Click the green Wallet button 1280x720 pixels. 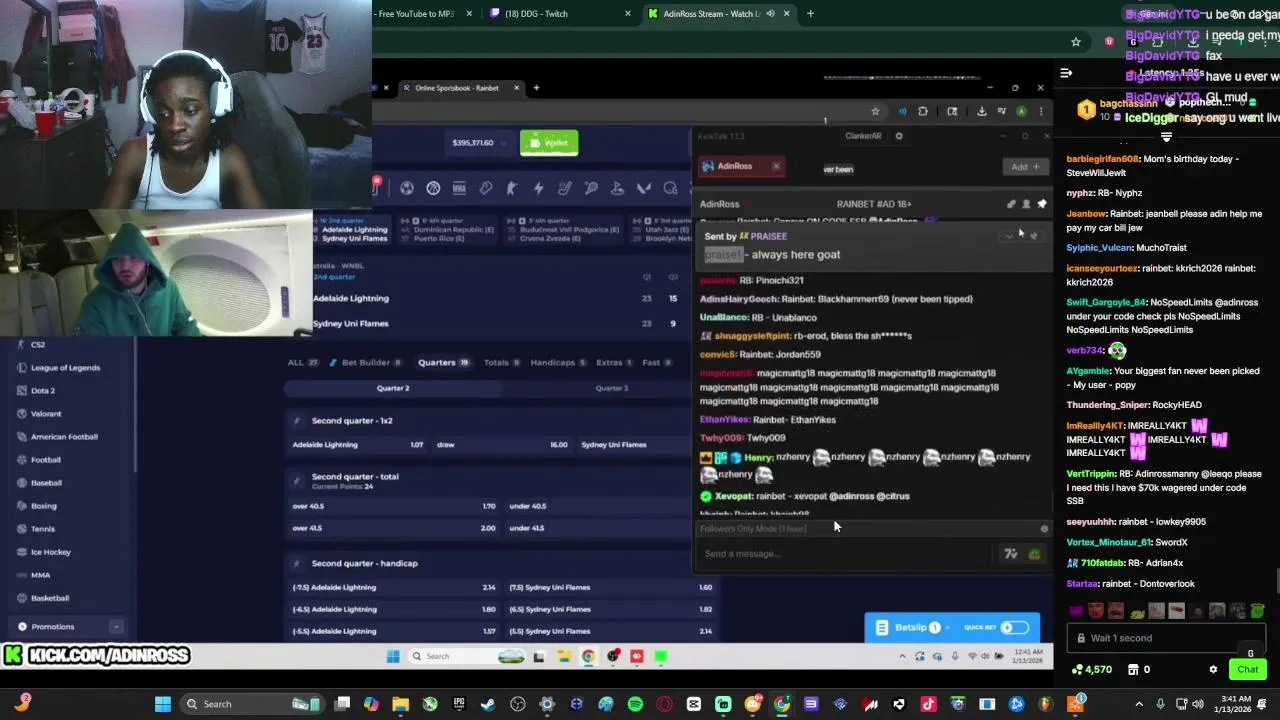click(549, 143)
